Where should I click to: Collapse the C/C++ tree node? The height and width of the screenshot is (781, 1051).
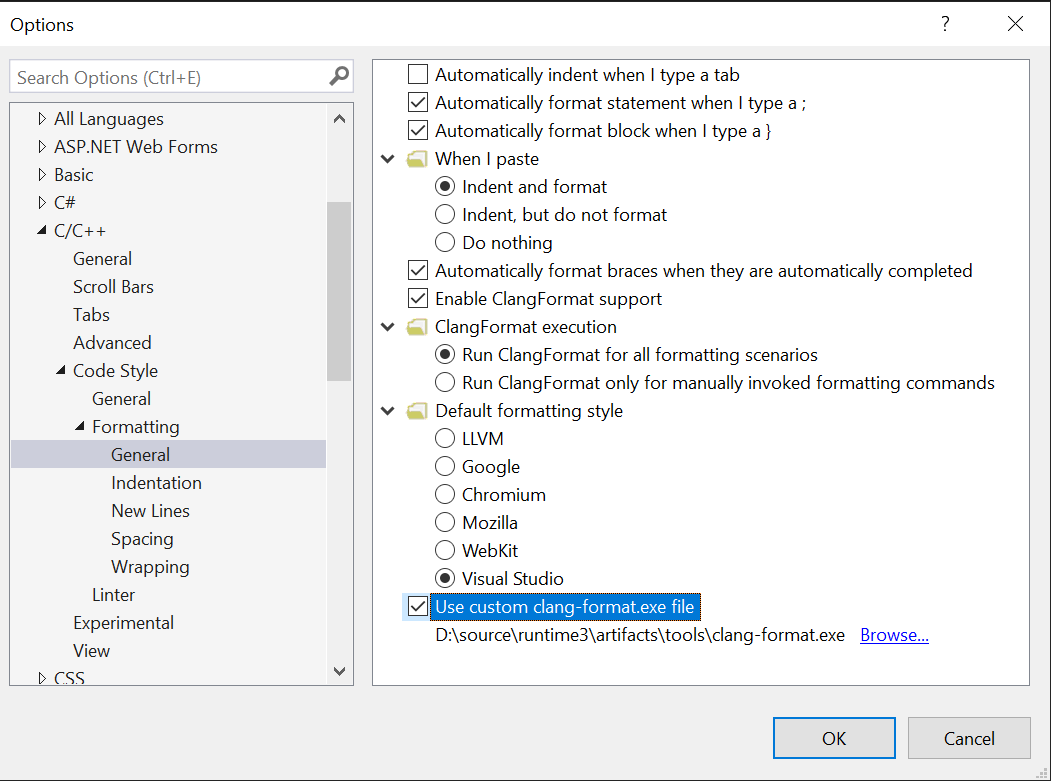point(42,231)
